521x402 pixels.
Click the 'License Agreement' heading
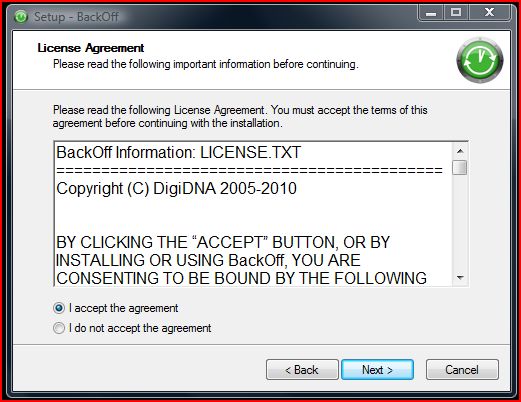point(91,48)
